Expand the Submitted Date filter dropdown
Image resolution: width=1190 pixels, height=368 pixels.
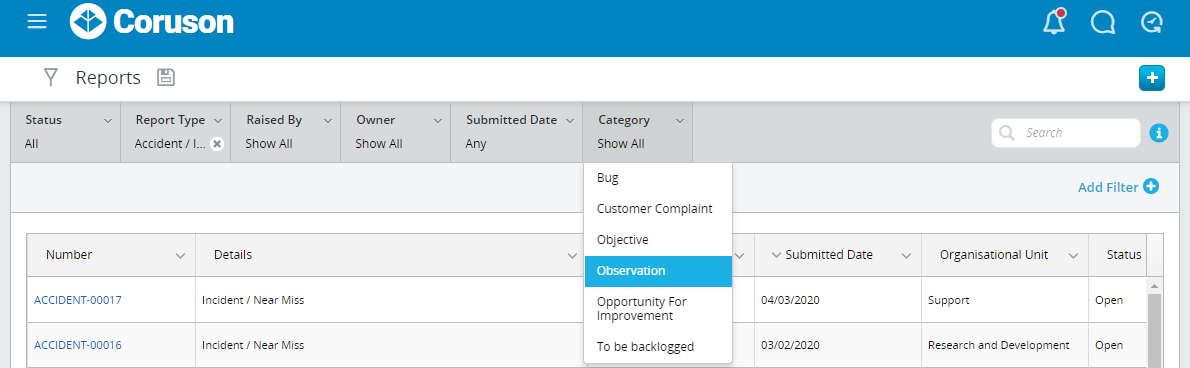click(569, 121)
